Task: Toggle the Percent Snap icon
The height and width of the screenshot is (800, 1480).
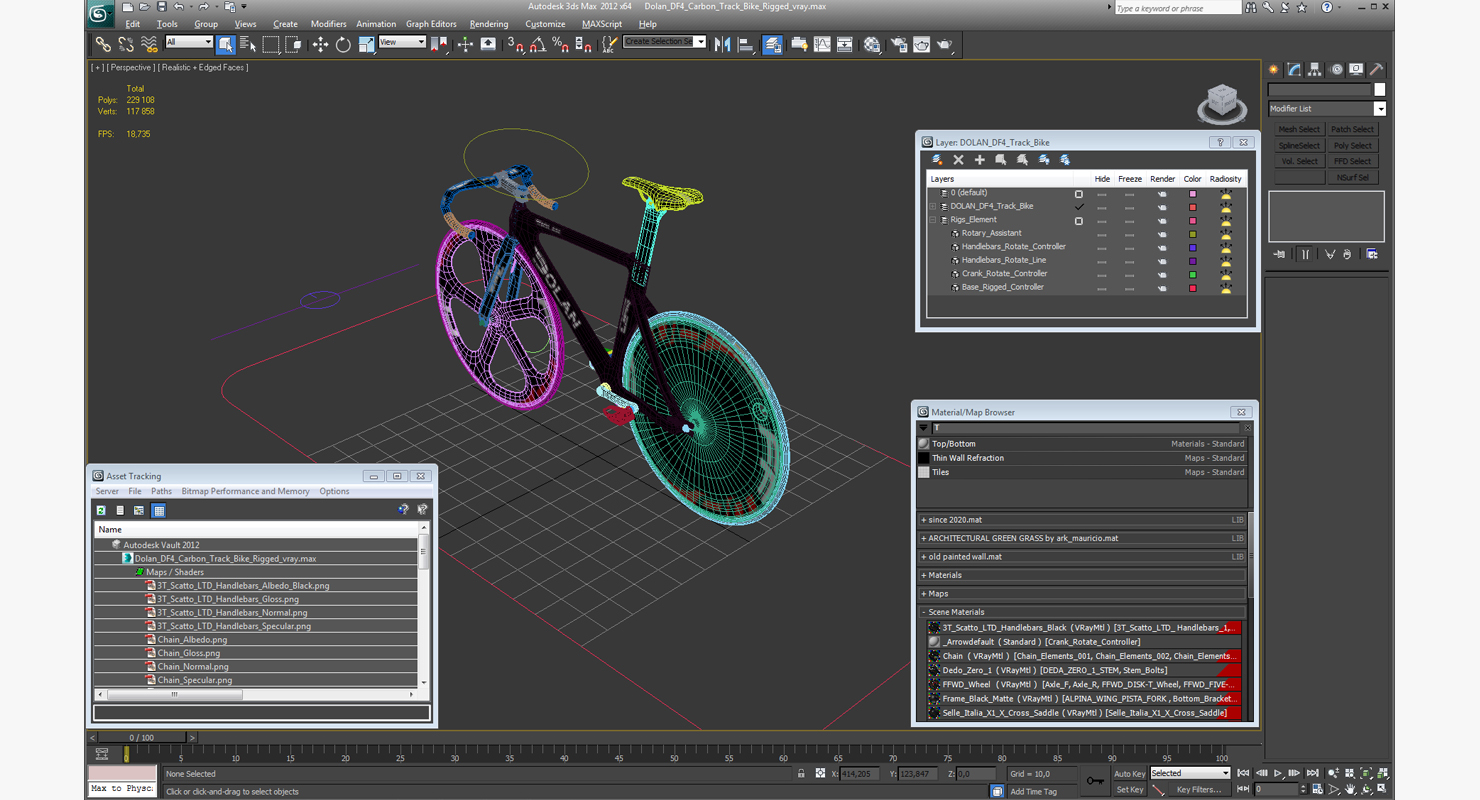Action: 561,44
